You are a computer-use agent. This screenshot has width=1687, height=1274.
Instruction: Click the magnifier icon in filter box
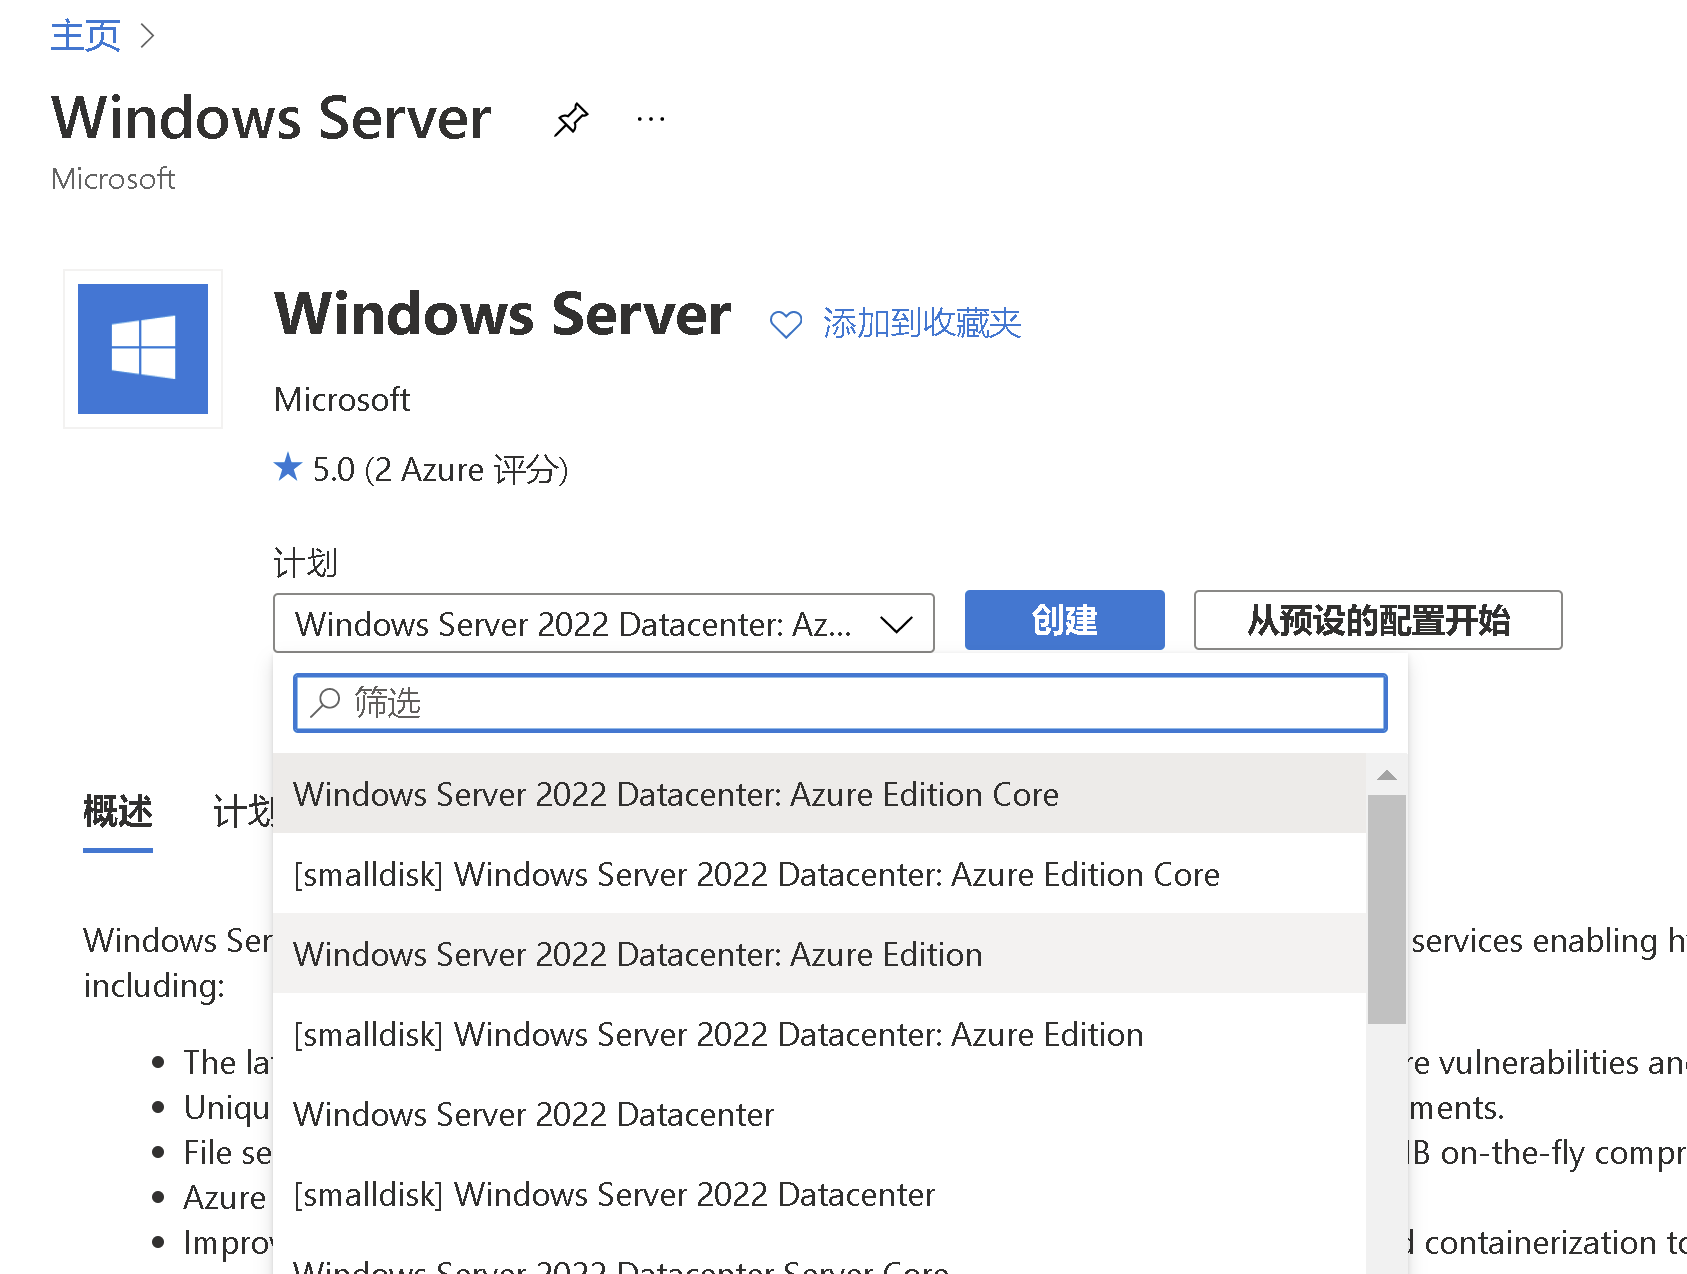[325, 703]
